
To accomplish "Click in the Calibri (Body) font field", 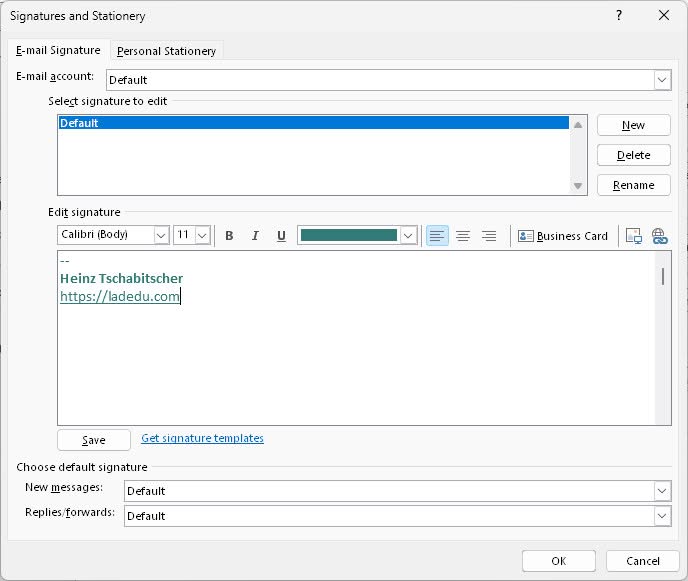I will click(x=106, y=235).
